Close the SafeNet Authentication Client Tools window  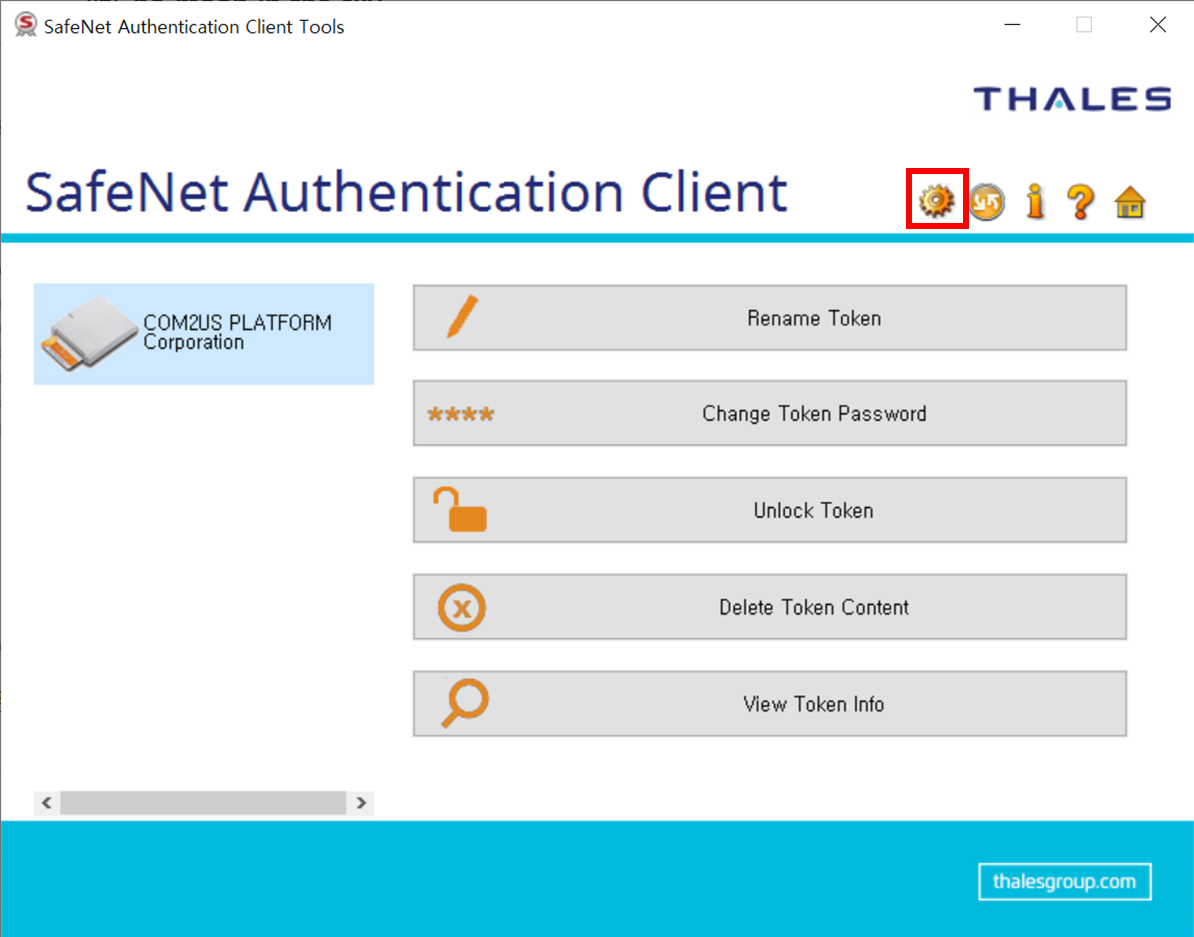click(x=1157, y=25)
